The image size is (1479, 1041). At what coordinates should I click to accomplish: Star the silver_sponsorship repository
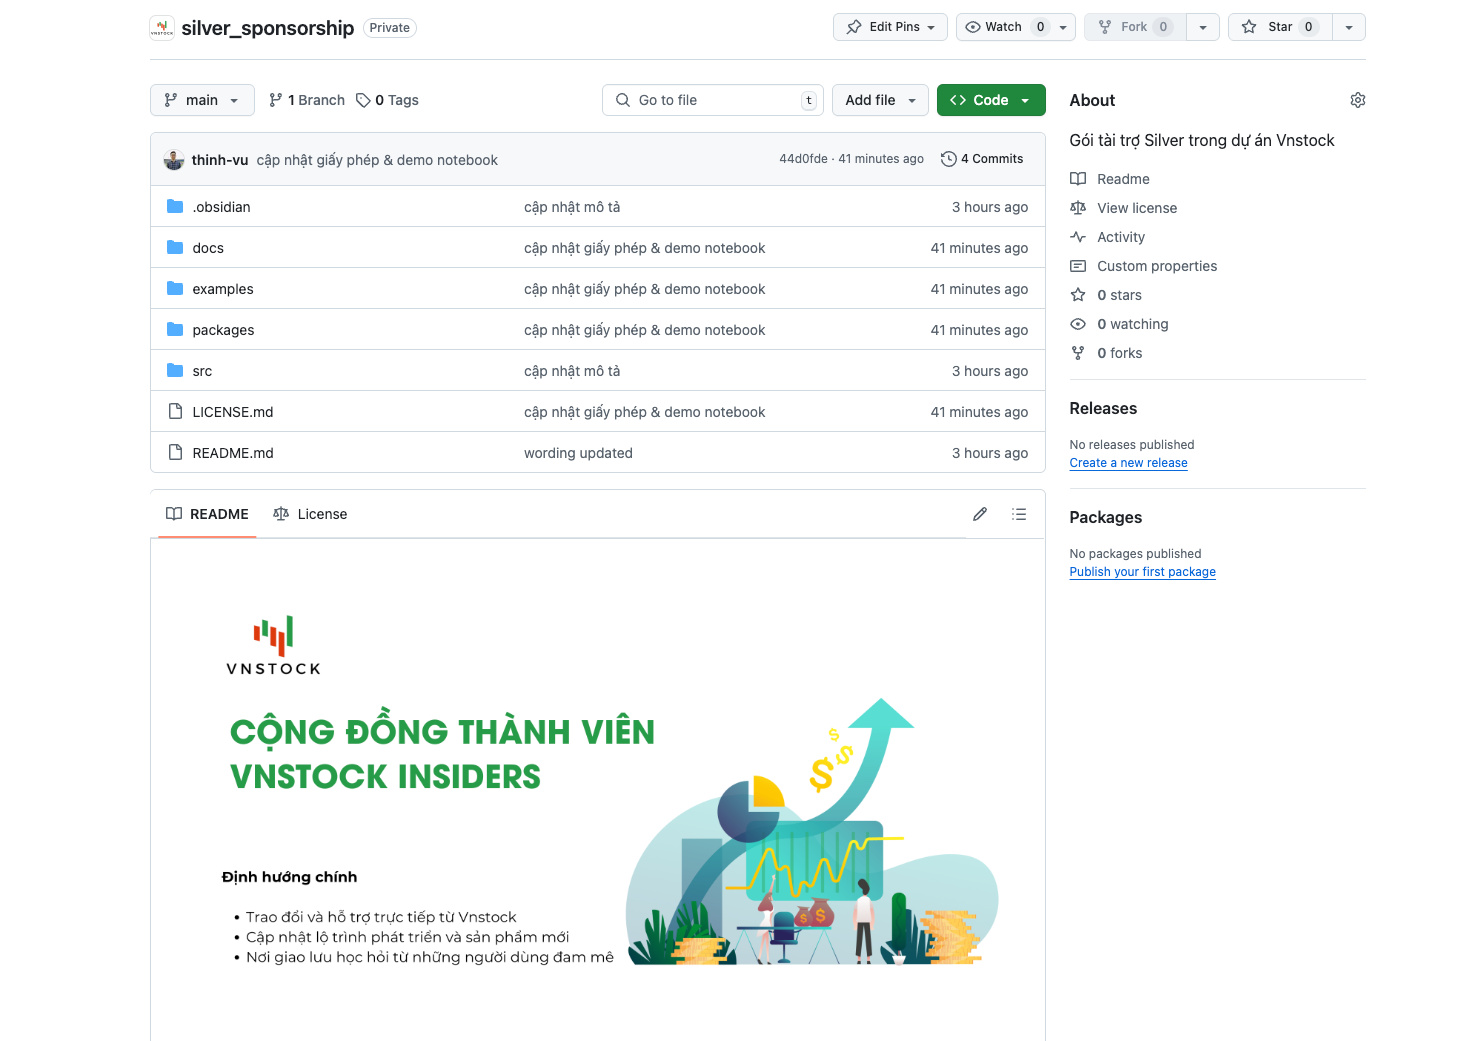tap(1280, 27)
